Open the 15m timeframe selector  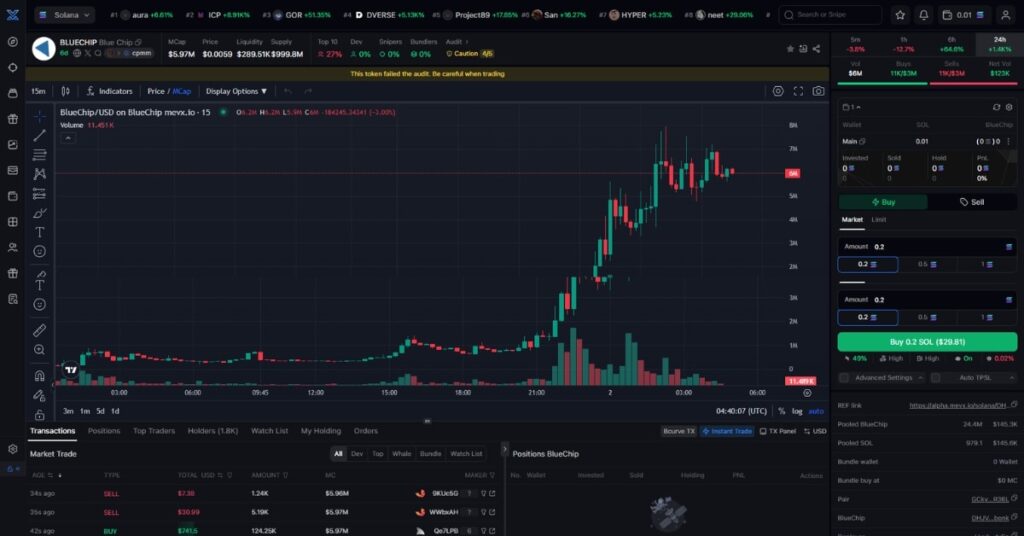coord(39,91)
